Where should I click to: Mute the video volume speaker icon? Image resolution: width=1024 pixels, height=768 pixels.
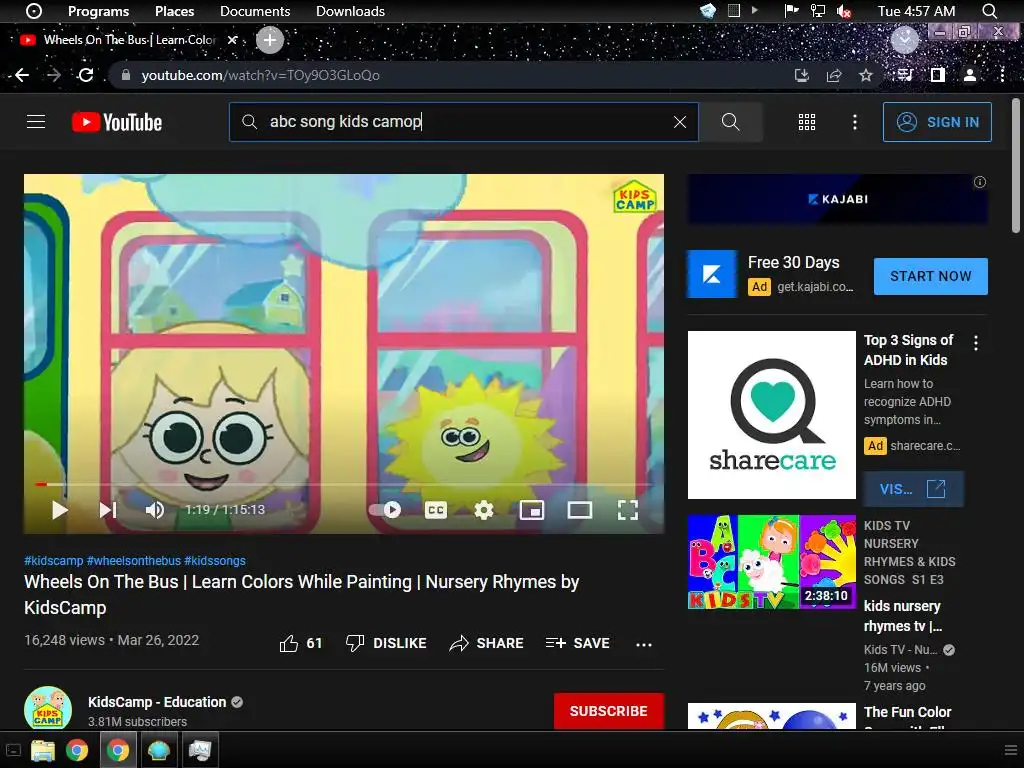[155, 510]
